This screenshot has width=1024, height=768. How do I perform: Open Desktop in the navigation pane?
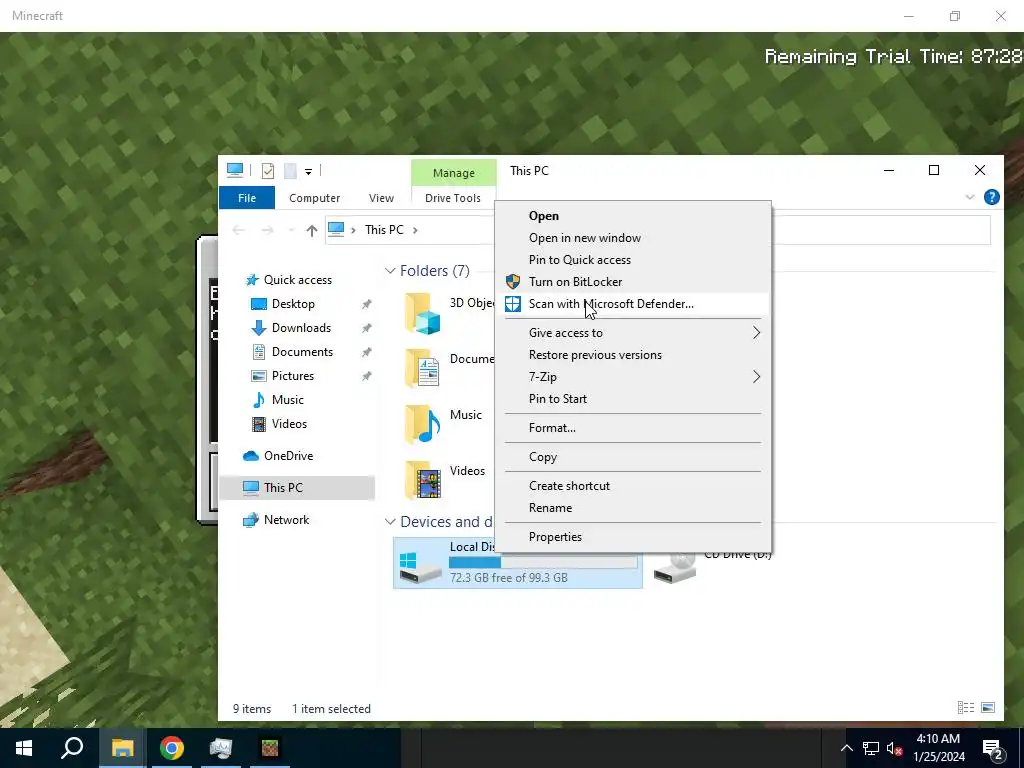point(293,304)
